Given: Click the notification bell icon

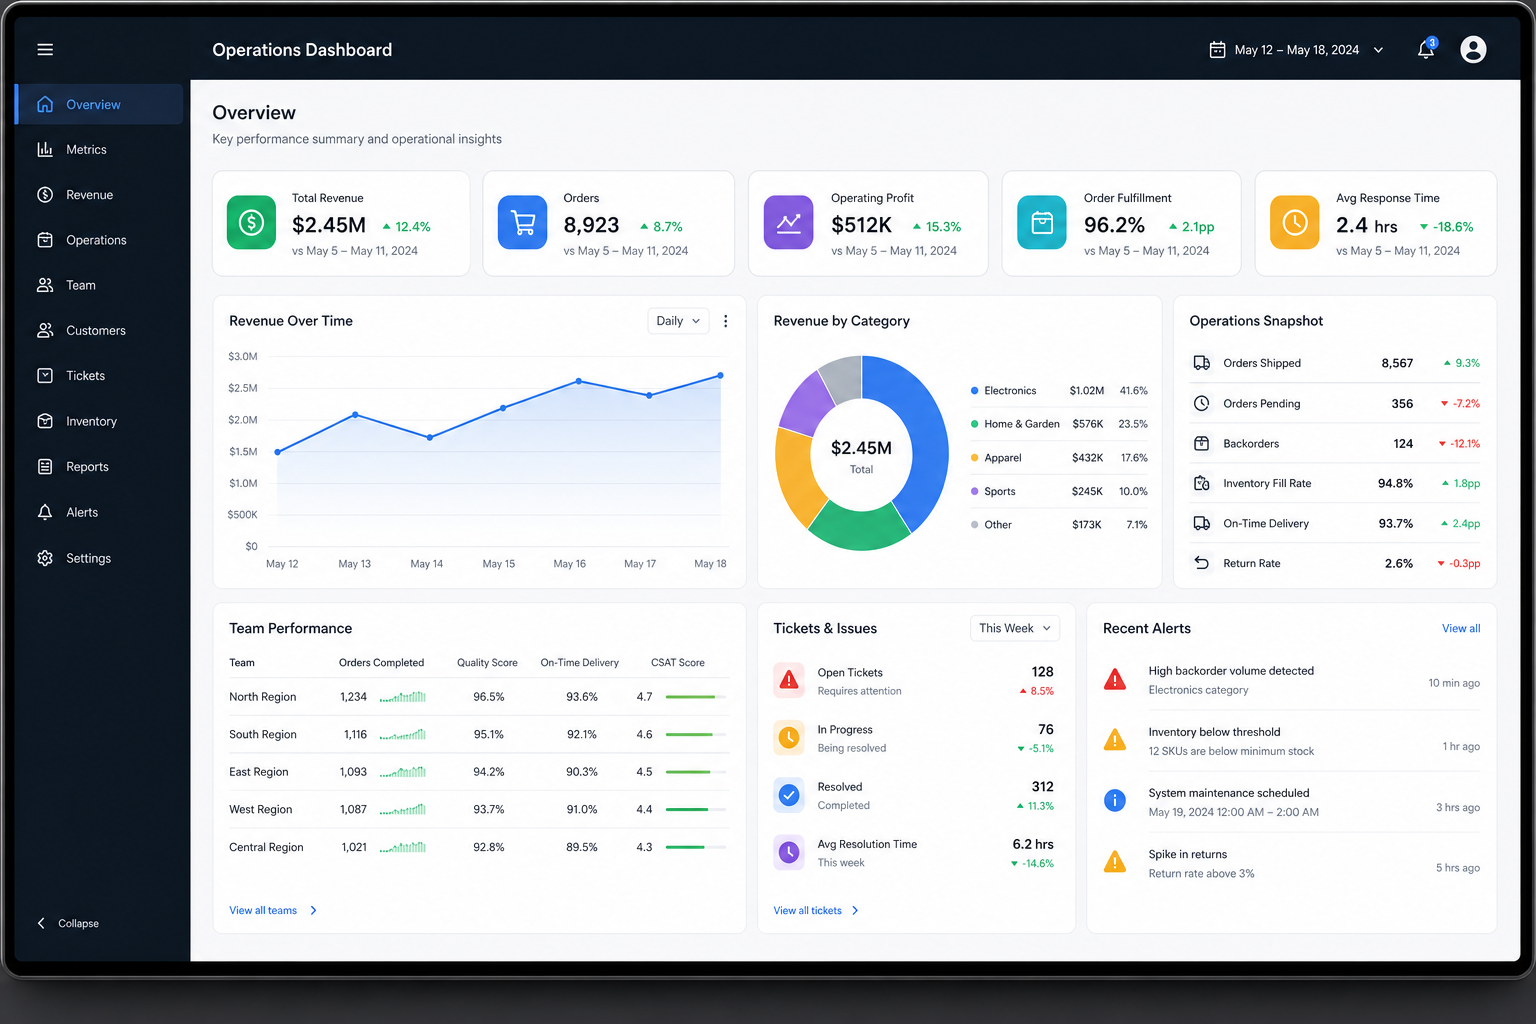Looking at the screenshot, I should click(1426, 49).
